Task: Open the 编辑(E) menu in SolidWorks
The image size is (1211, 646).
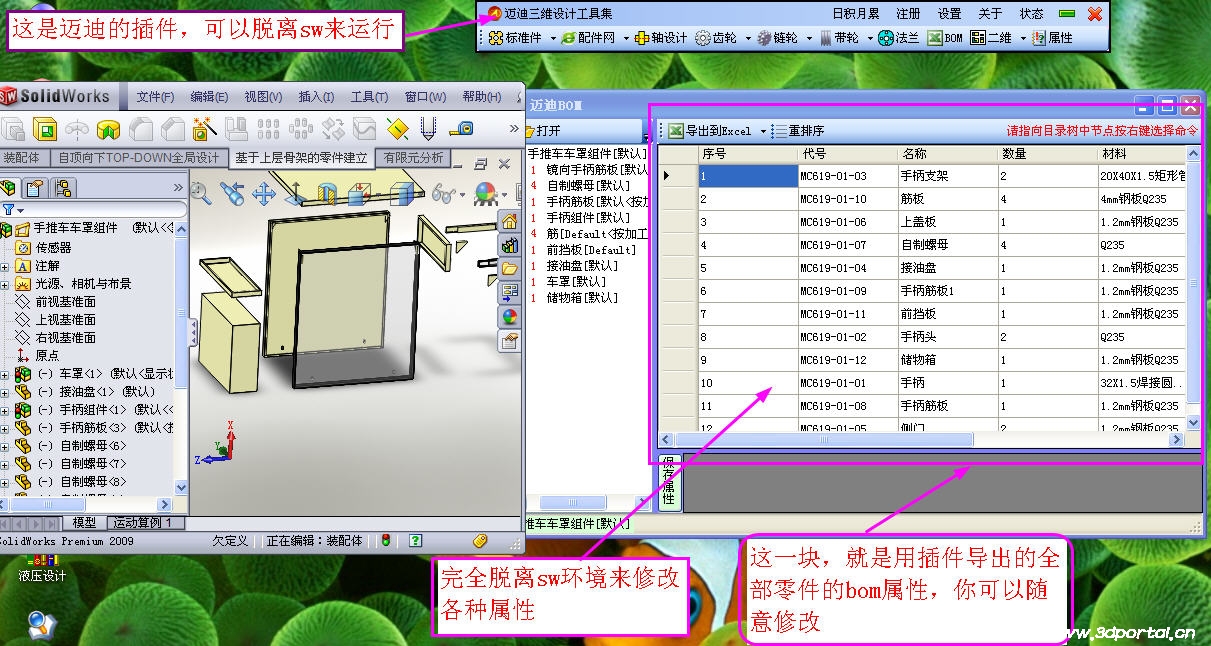Action: coord(209,97)
